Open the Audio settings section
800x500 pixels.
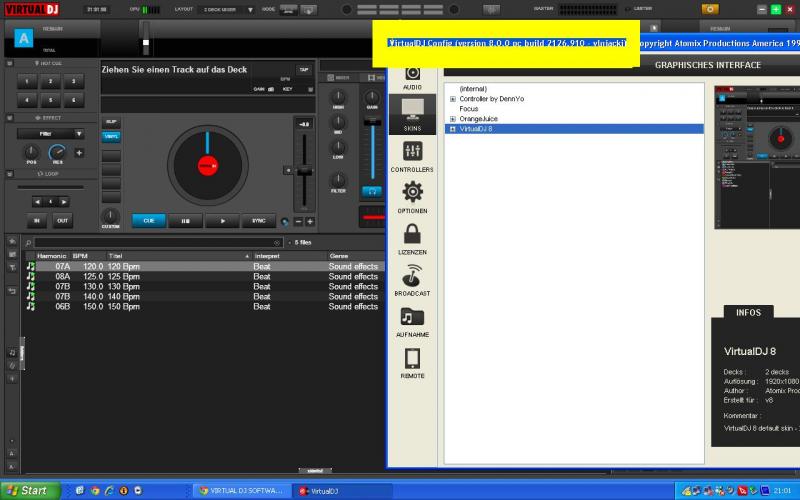412,75
